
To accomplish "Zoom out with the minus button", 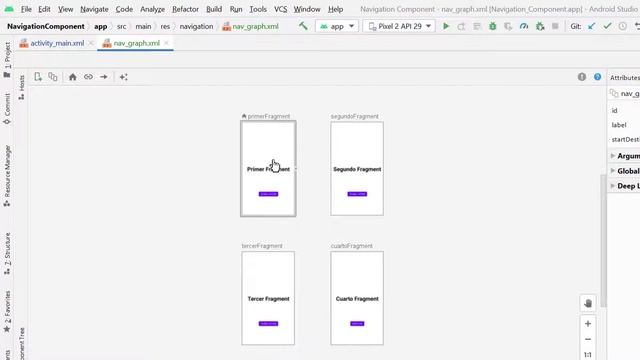I will pos(588,339).
